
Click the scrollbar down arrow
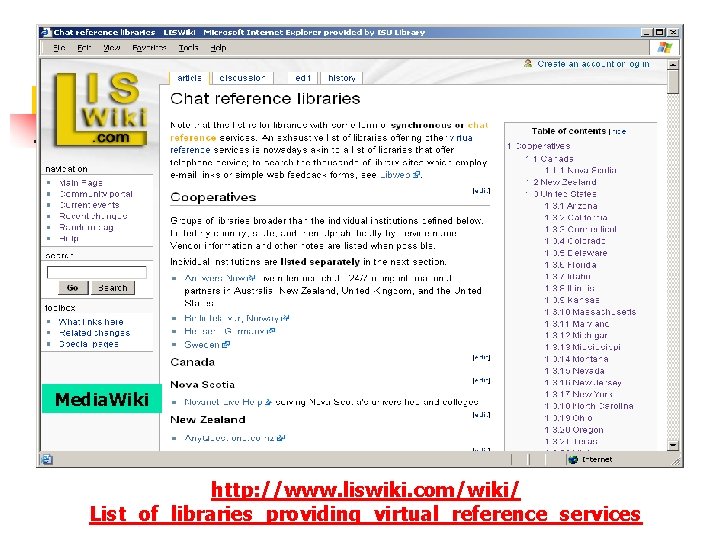tap(673, 445)
